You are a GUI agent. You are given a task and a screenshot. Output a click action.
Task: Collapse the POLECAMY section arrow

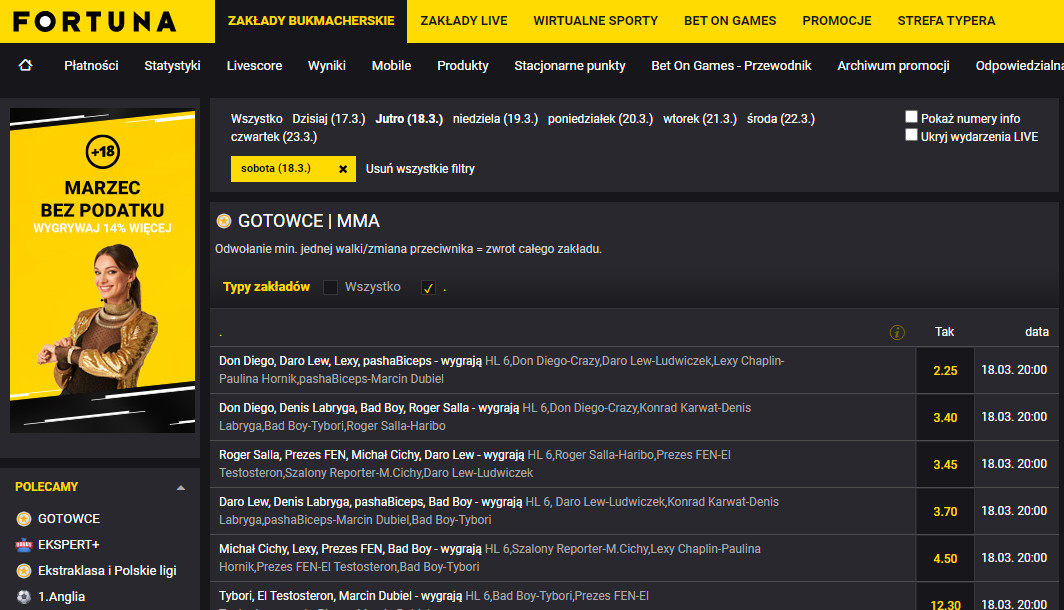180,488
